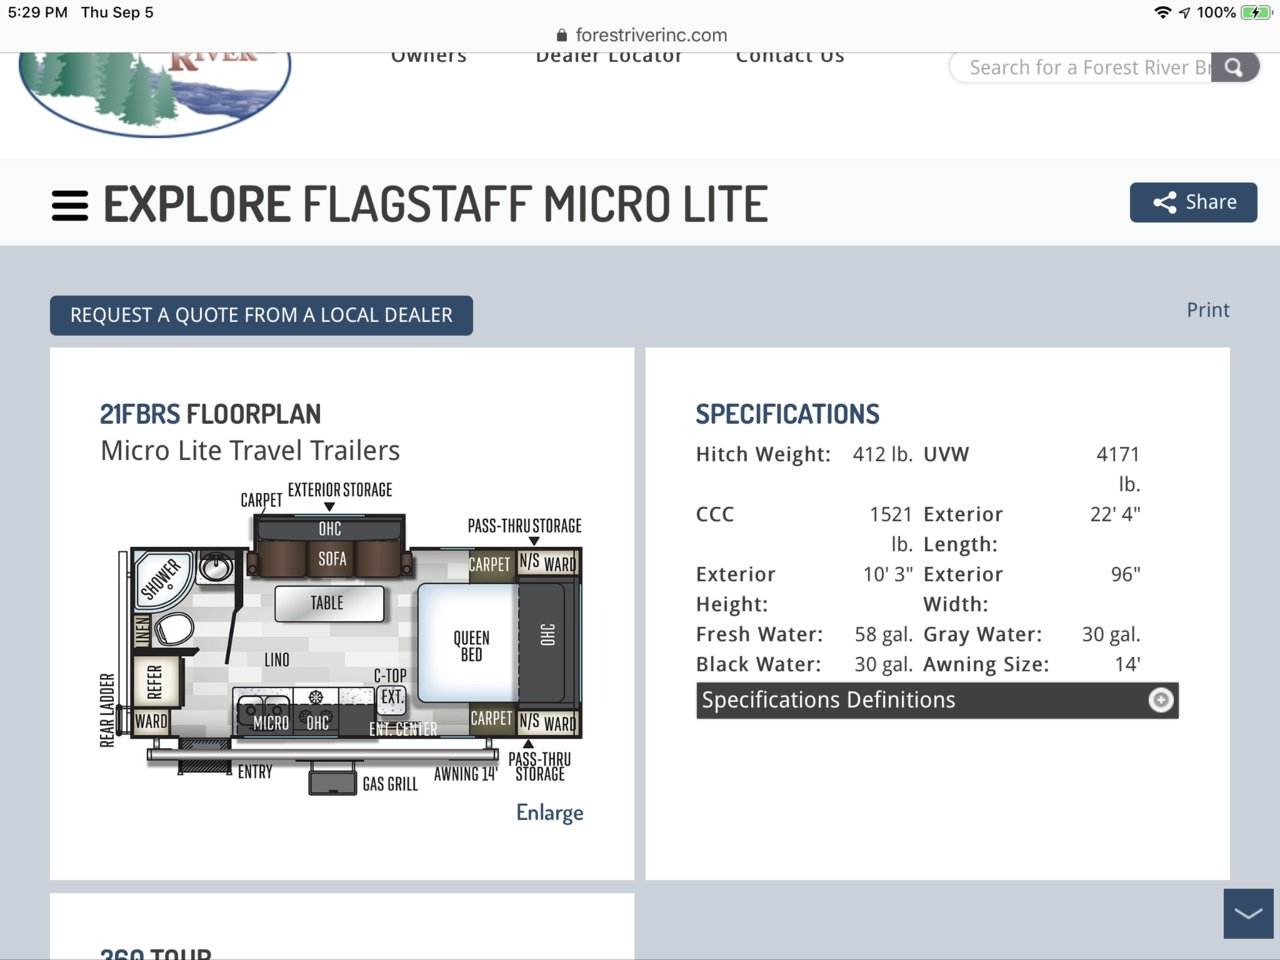Click the Share button
The width and height of the screenshot is (1280, 960).
tap(1194, 202)
